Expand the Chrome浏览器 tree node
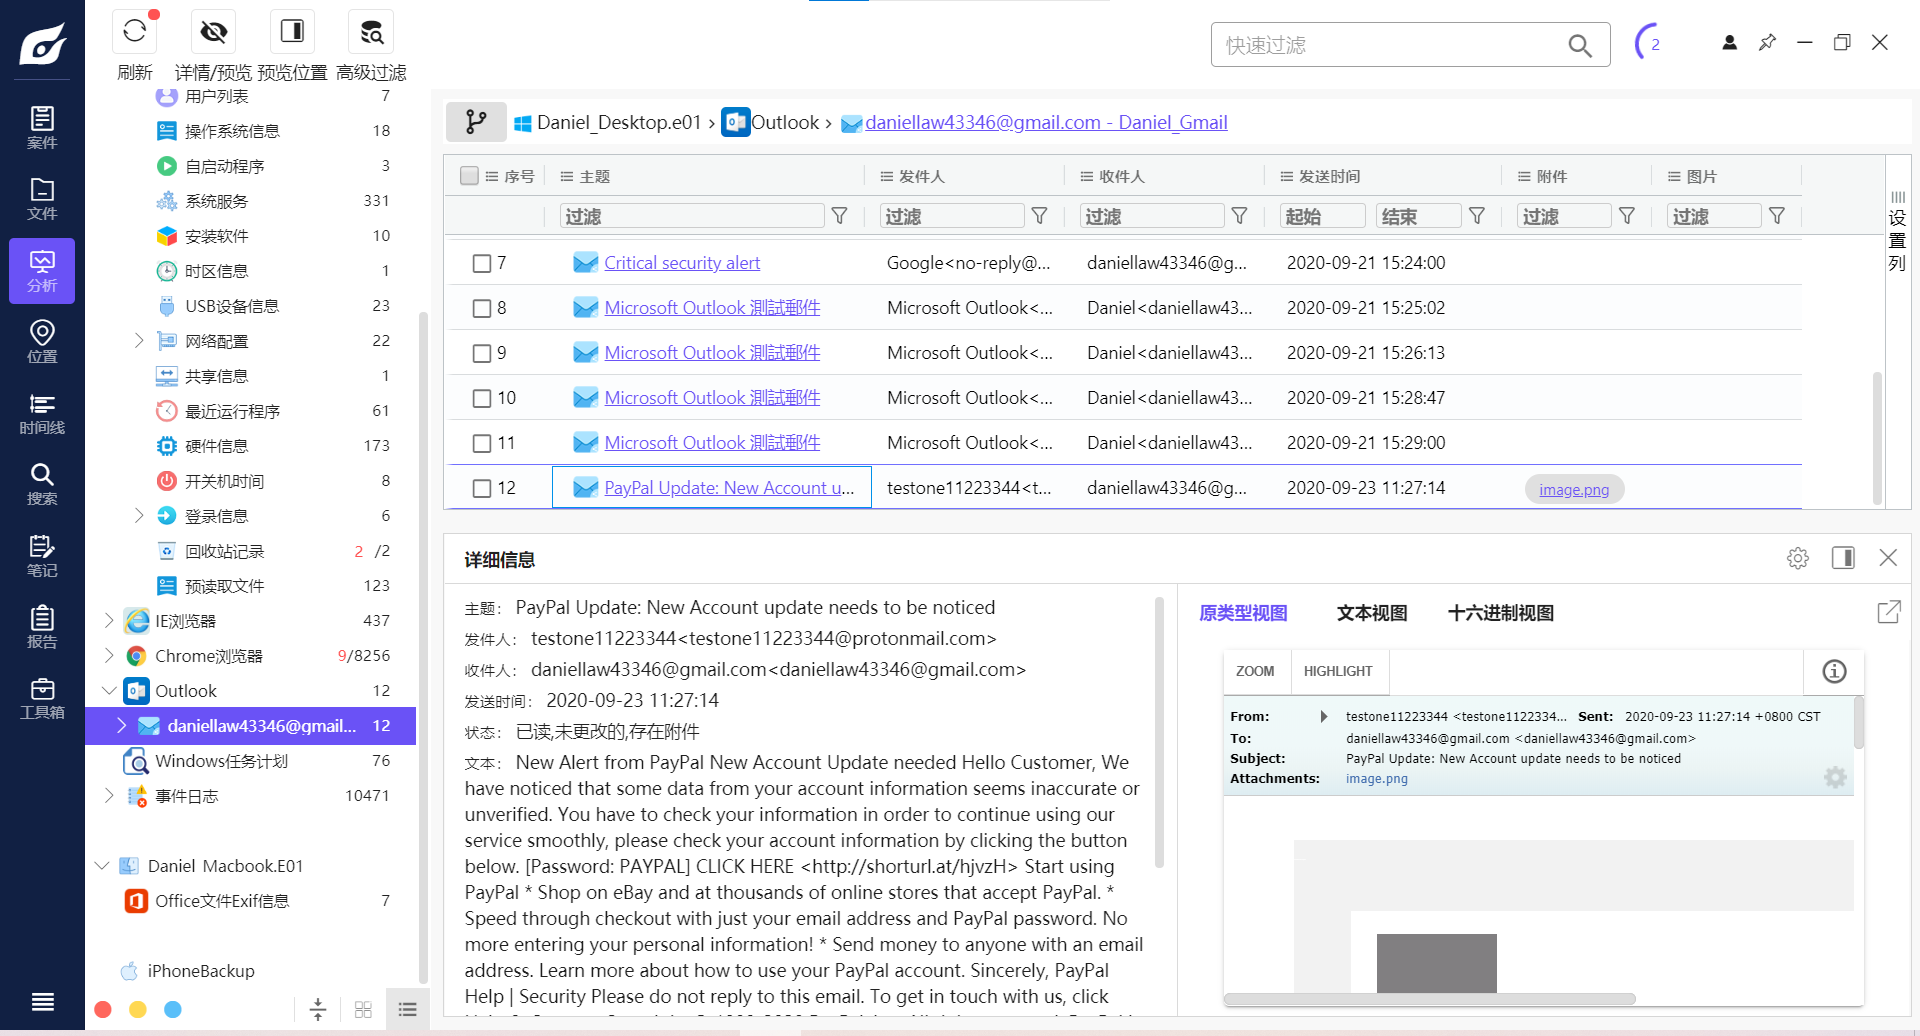The image size is (1920, 1036). click(109, 656)
